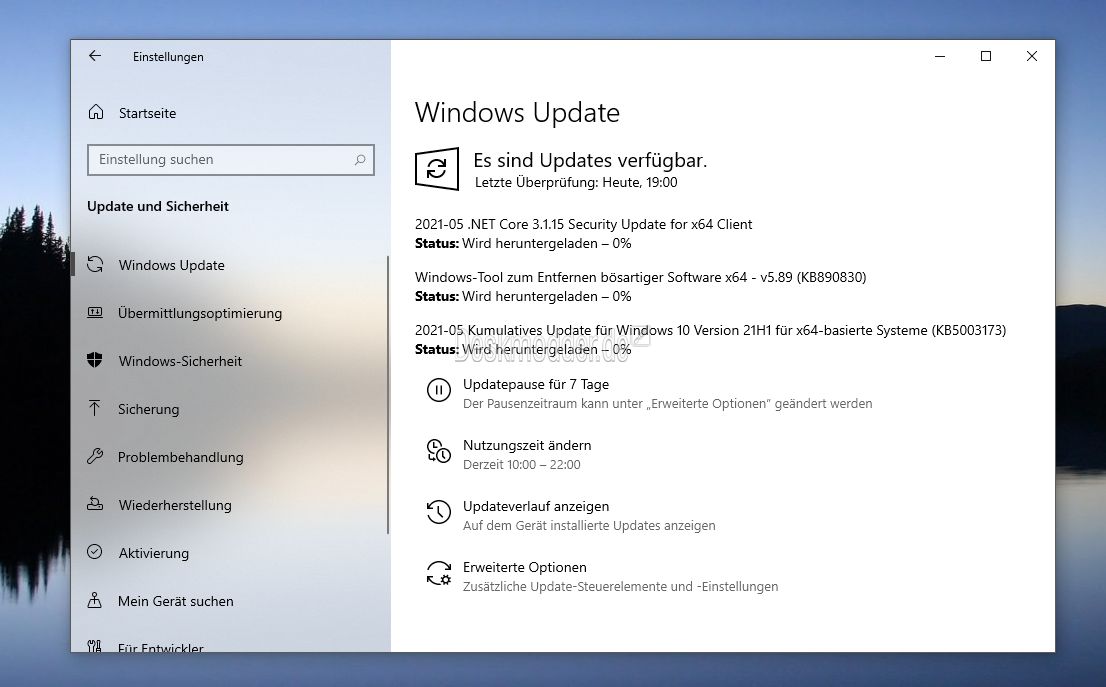Click the Wiederherstellung icon

(x=95, y=504)
